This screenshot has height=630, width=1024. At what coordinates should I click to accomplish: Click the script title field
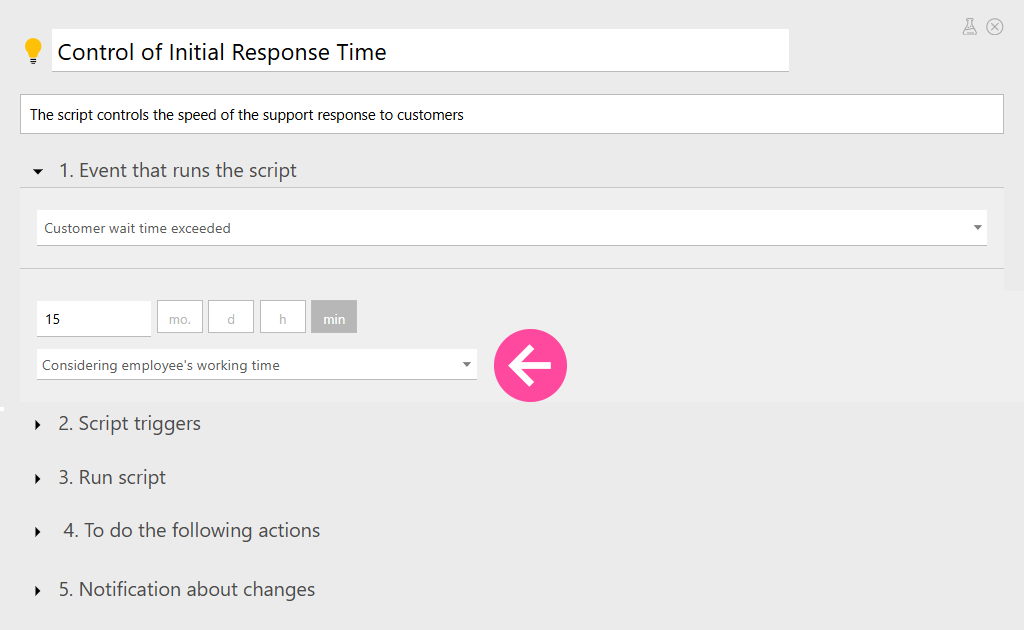pyautogui.click(x=420, y=52)
